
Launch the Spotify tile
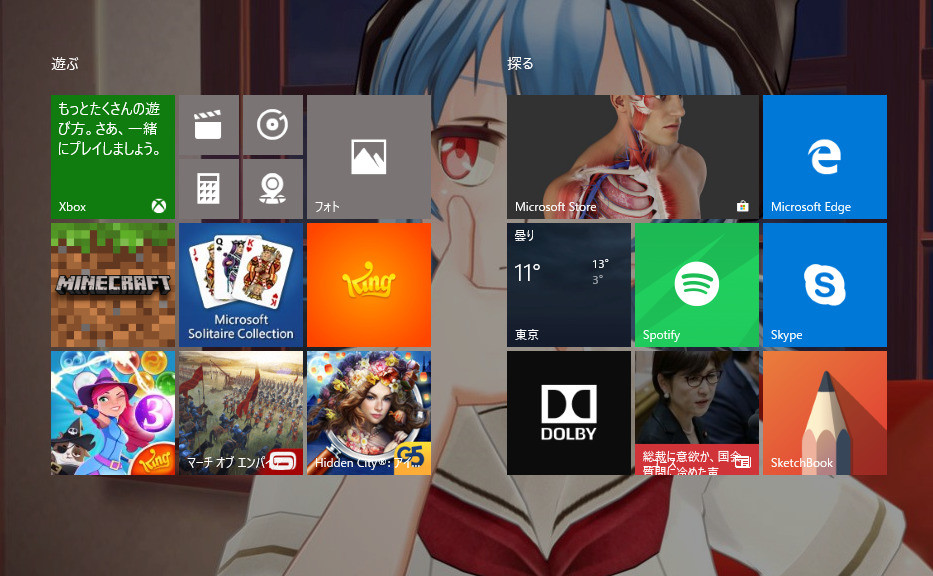(x=697, y=285)
